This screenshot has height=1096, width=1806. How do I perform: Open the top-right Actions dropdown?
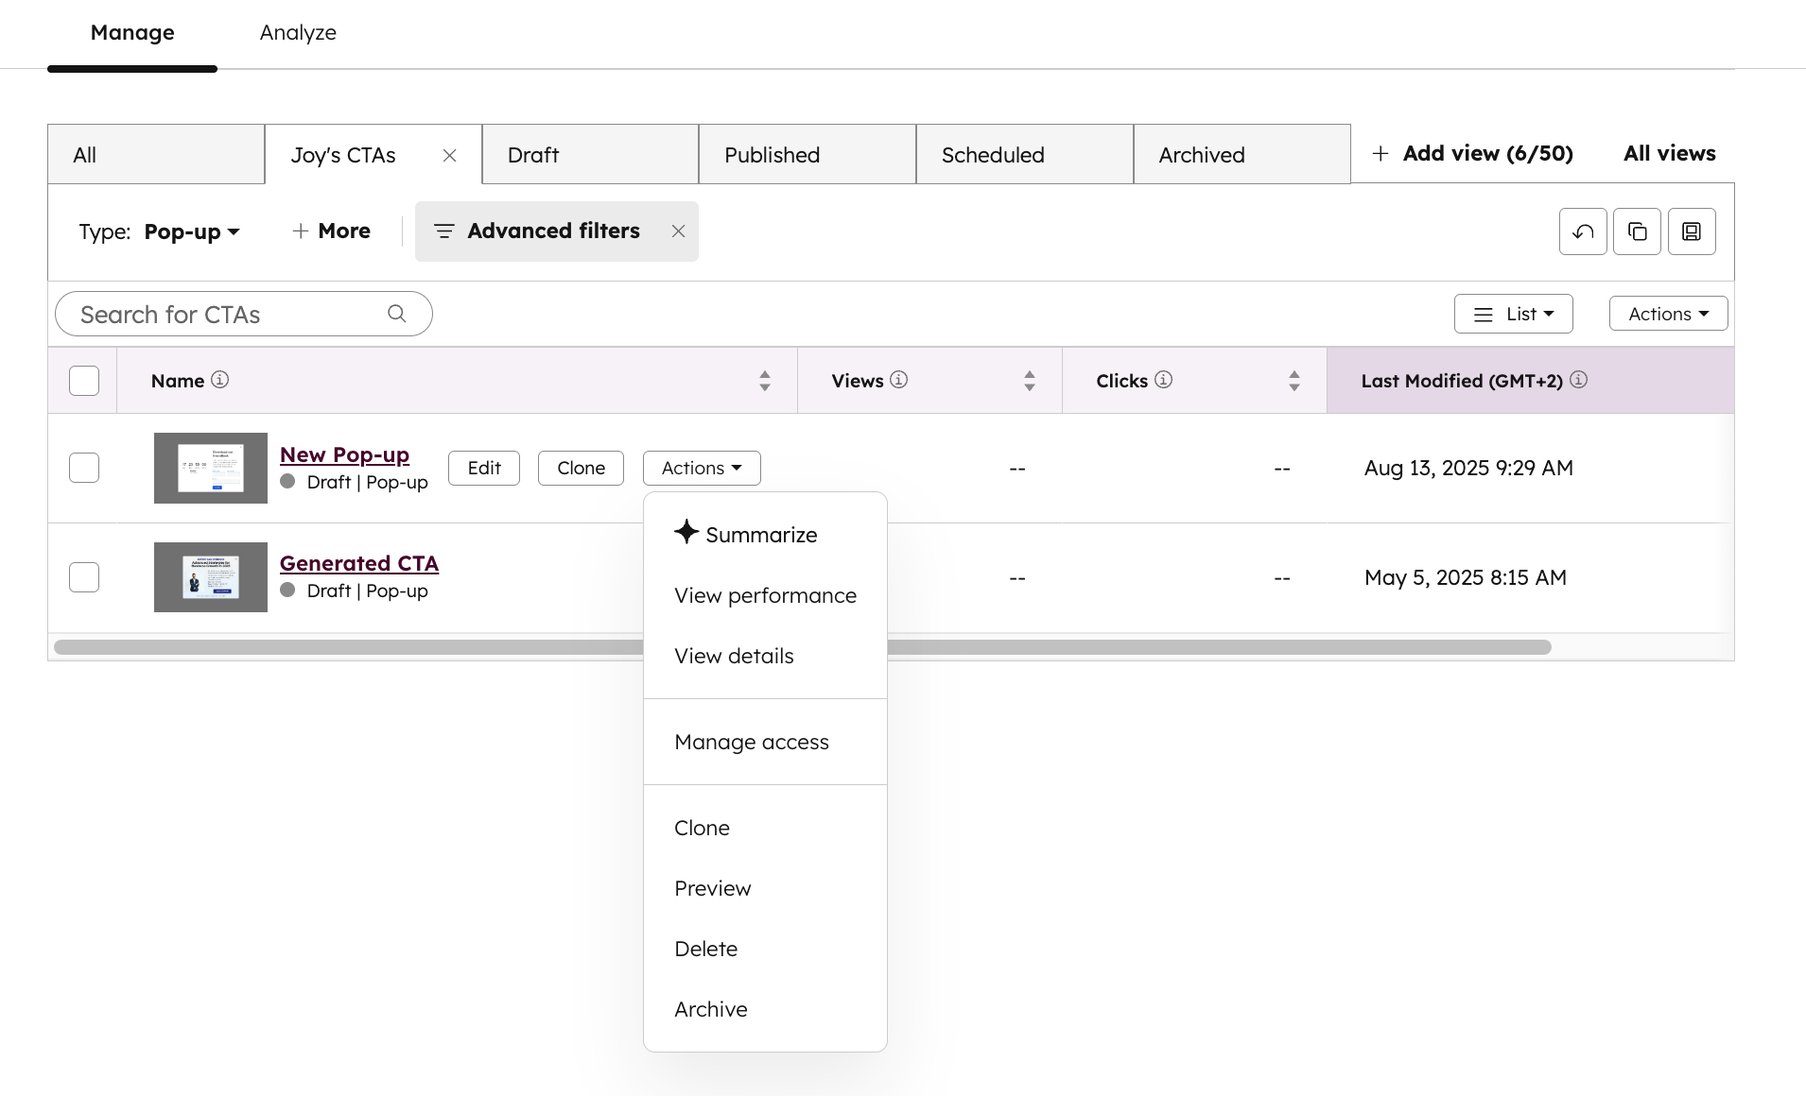point(1667,313)
